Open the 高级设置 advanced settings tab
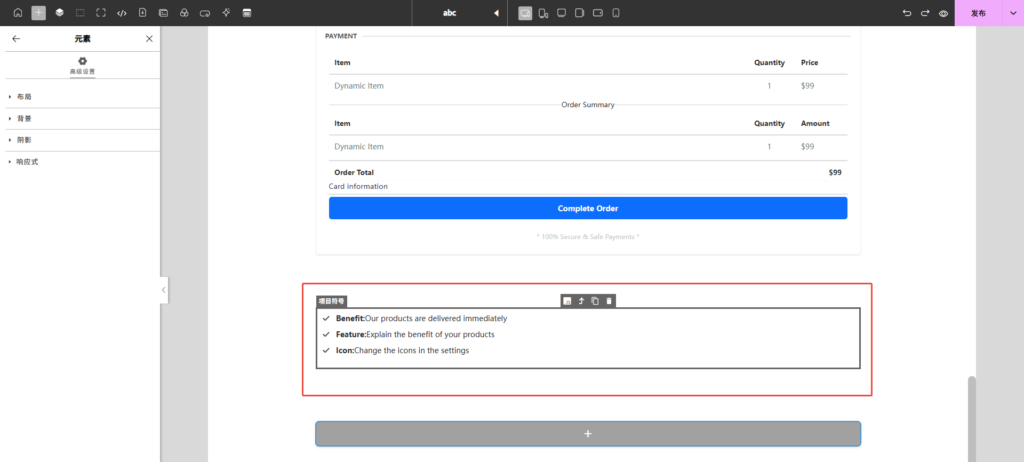 click(82, 66)
